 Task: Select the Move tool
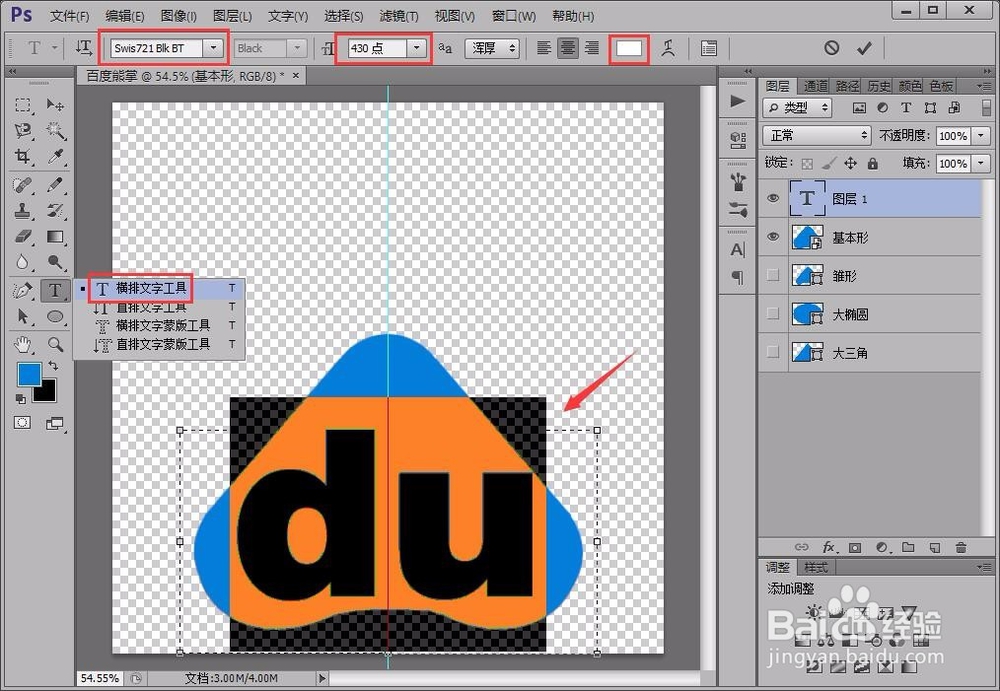55,105
